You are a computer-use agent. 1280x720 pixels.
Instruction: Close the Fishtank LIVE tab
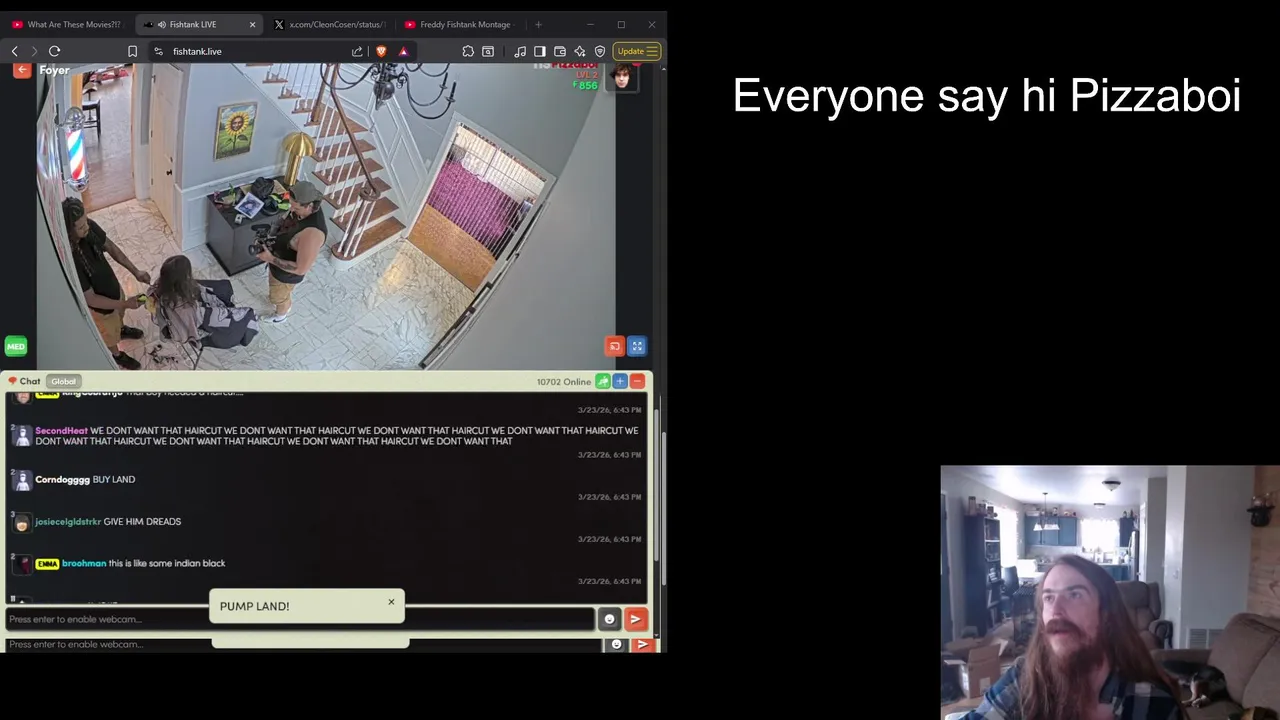pos(252,24)
